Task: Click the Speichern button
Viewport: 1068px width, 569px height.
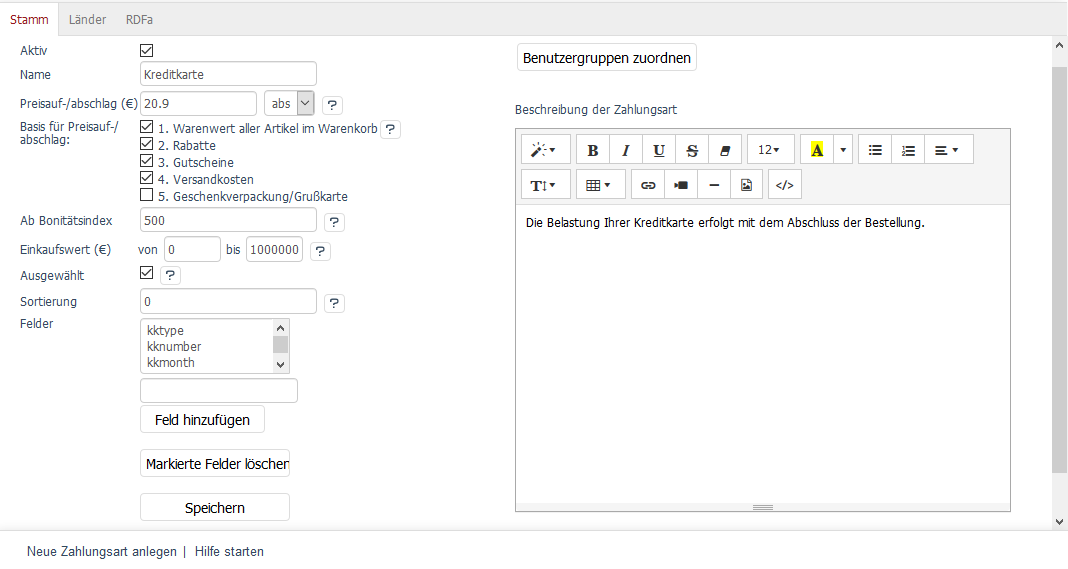Action: [x=214, y=508]
